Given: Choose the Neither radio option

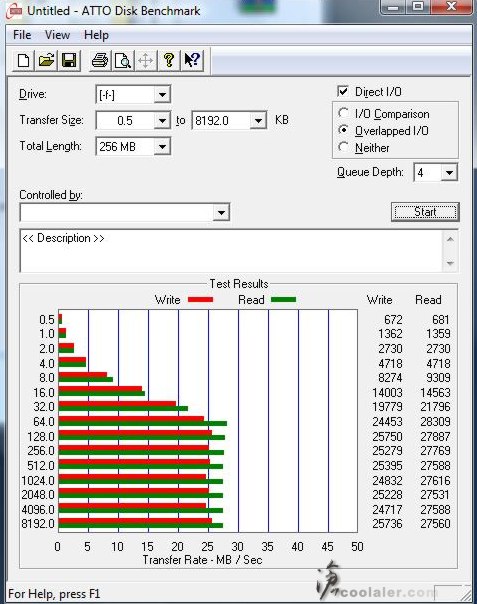Looking at the screenshot, I should [x=343, y=147].
